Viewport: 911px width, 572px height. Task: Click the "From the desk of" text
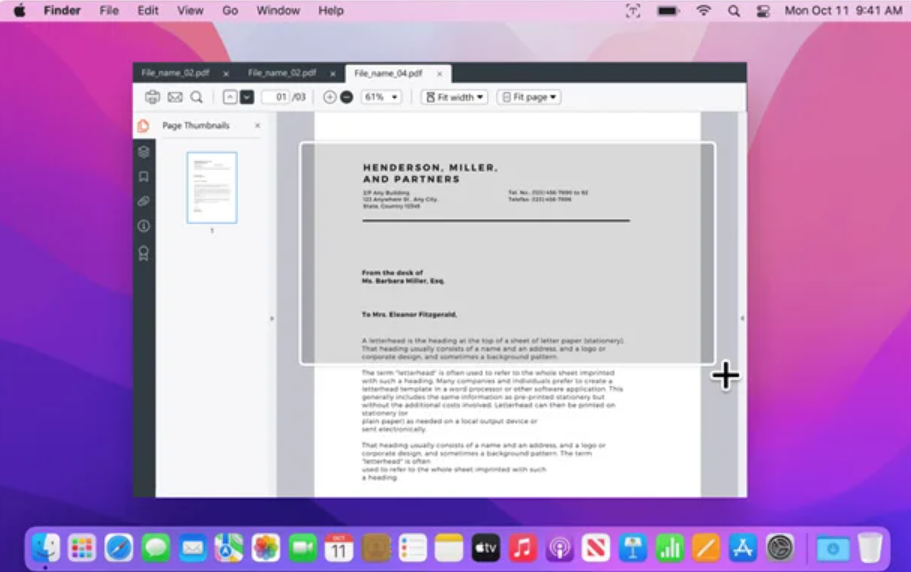392,272
